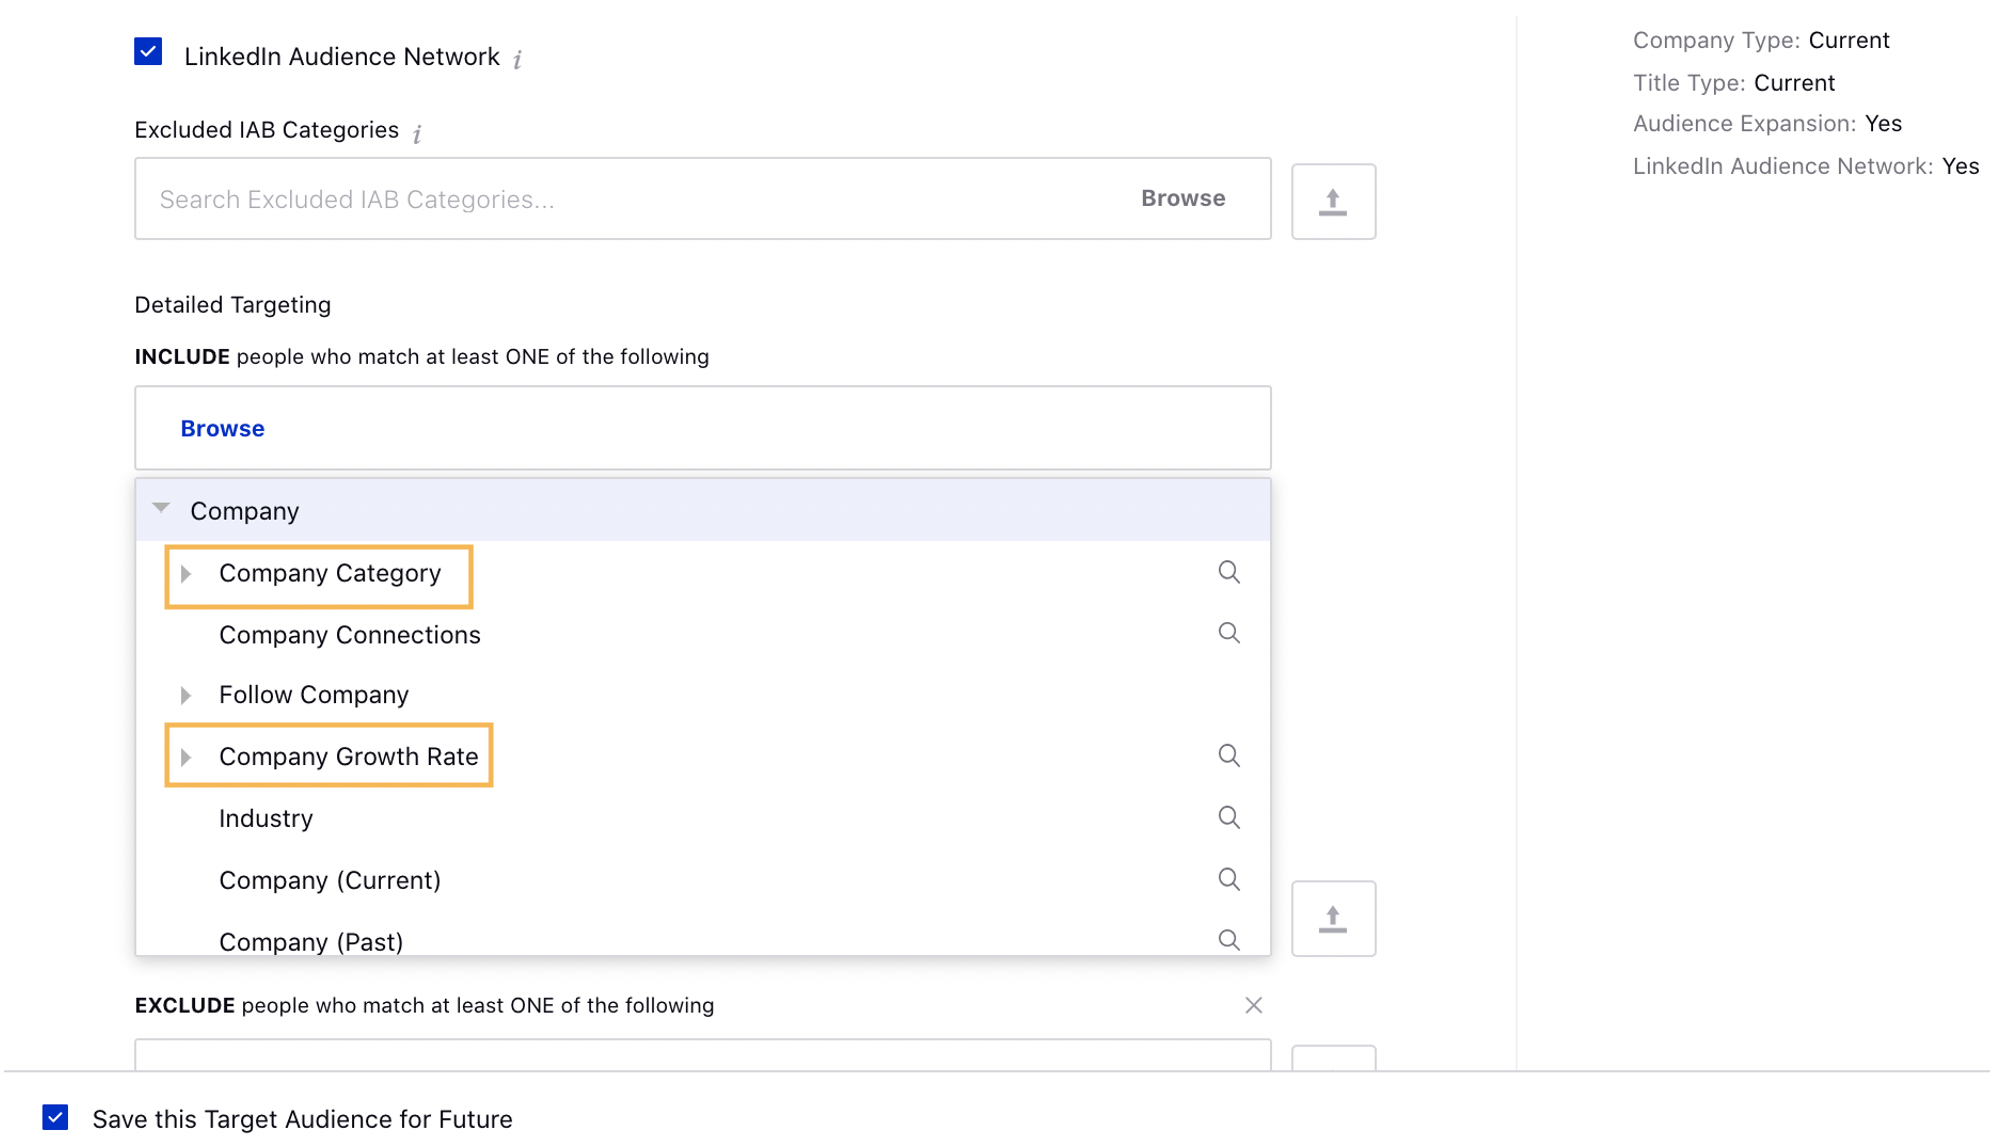The width and height of the screenshot is (1990, 1144).
Task: Select Company (Past) from targeting list
Action: (x=312, y=942)
